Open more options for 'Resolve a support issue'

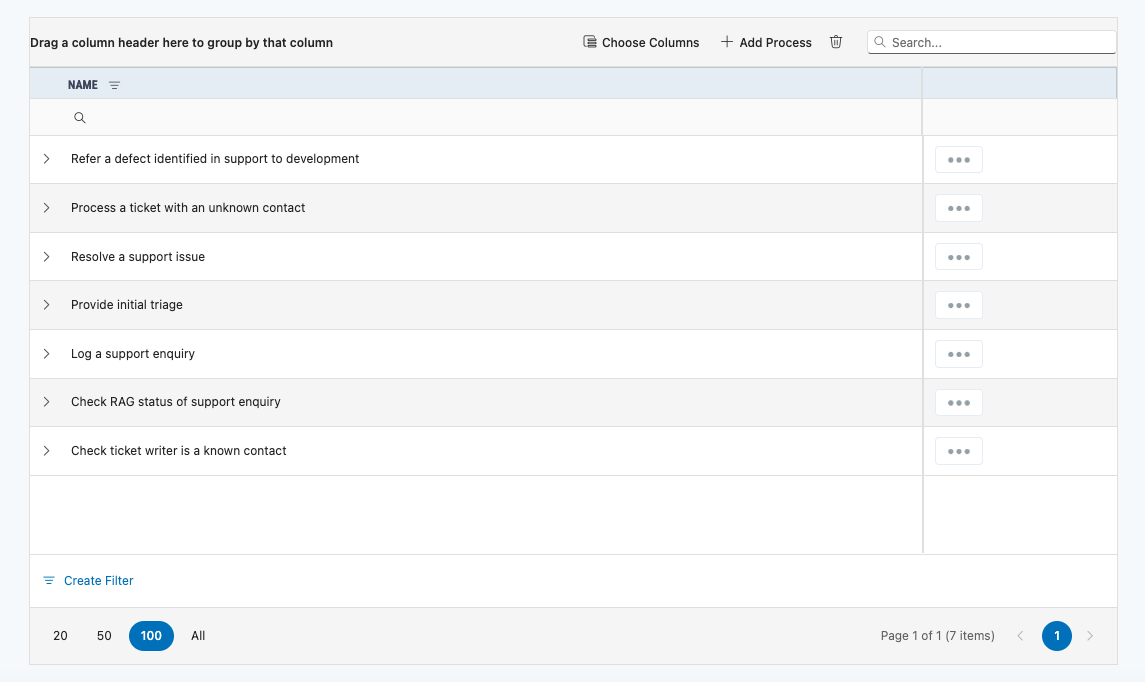[x=959, y=257]
